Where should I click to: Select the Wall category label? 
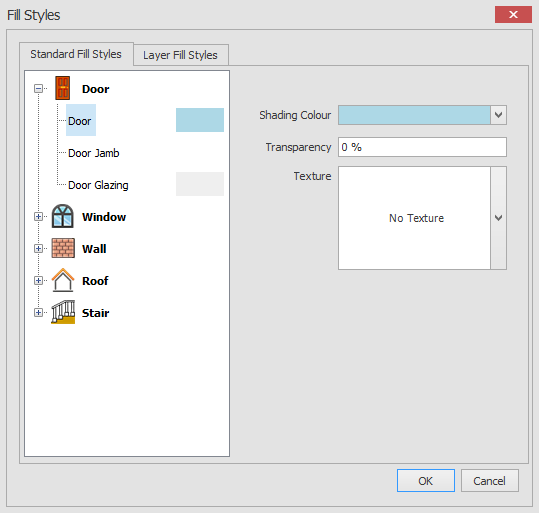pyautogui.click(x=94, y=249)
